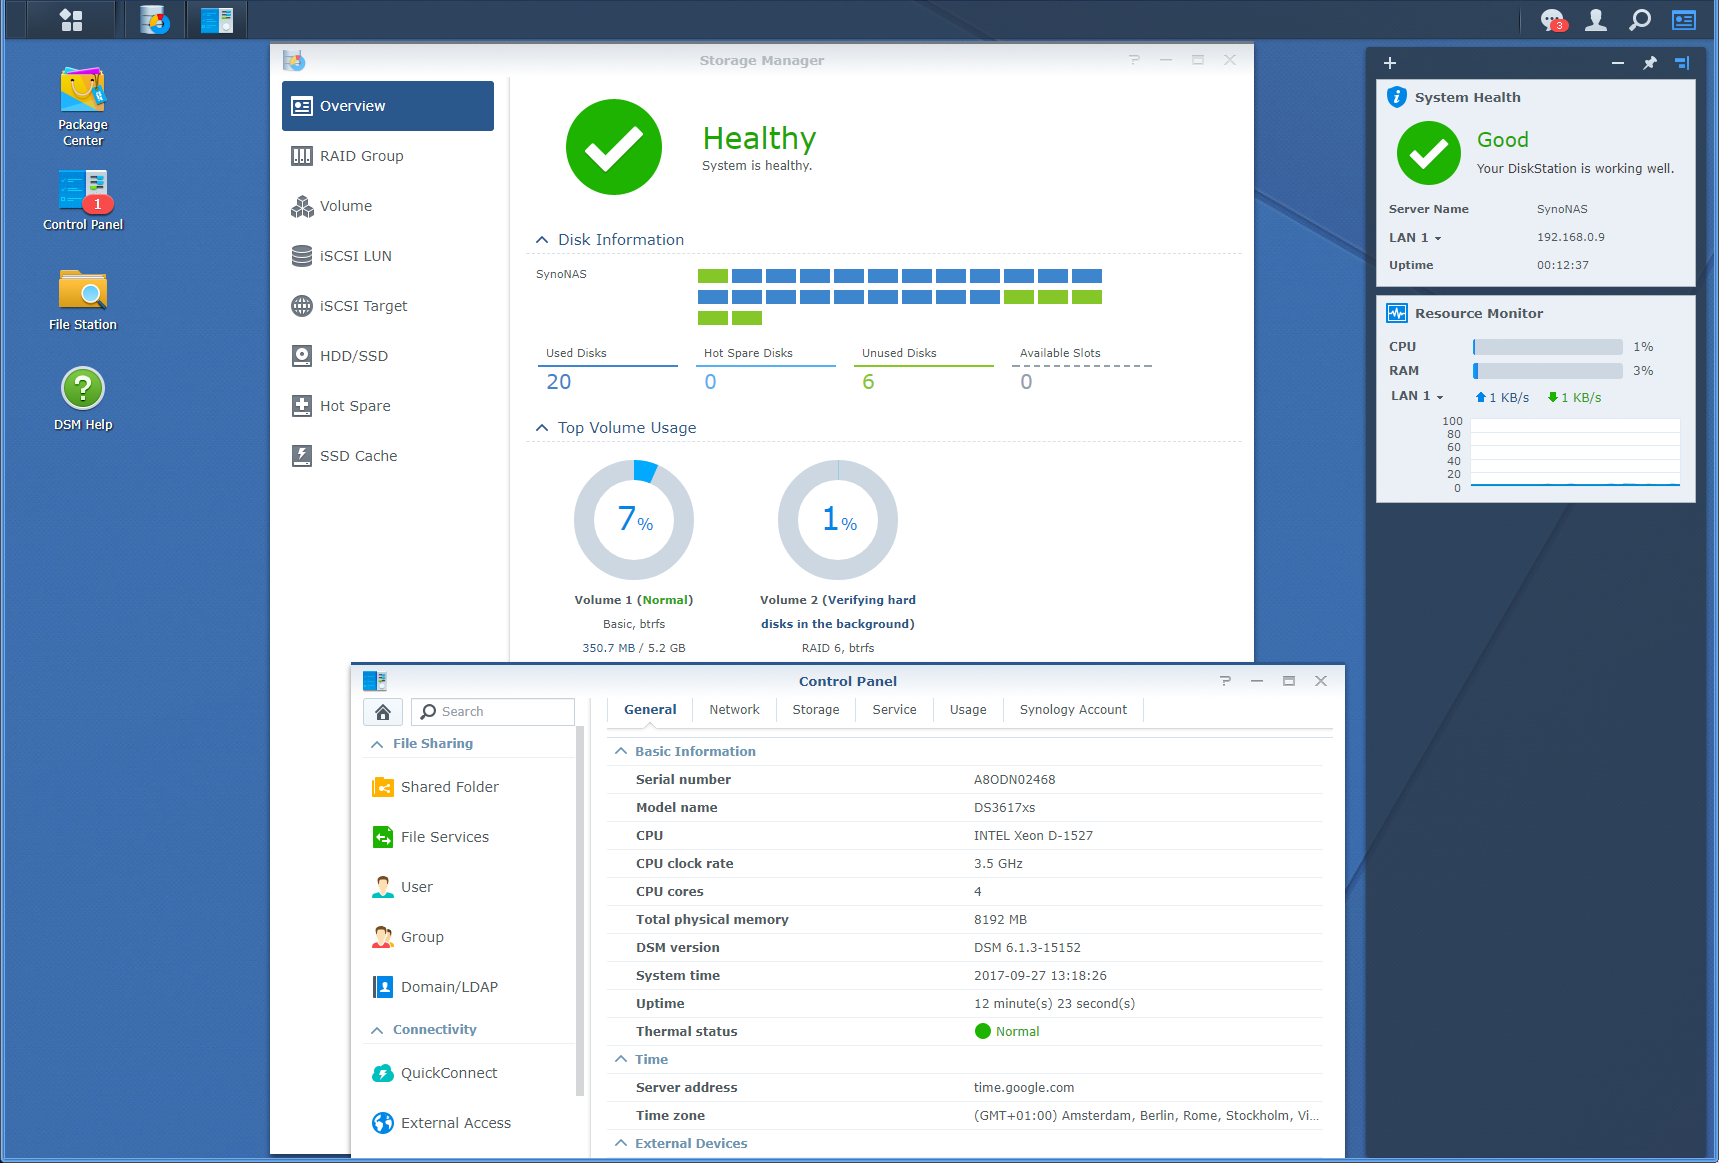This screenshot has width=1719, height=1163.
Task: Toggle the widgets panel taskbar icon
Action: pyautogui.click(x=1684, y=20)
